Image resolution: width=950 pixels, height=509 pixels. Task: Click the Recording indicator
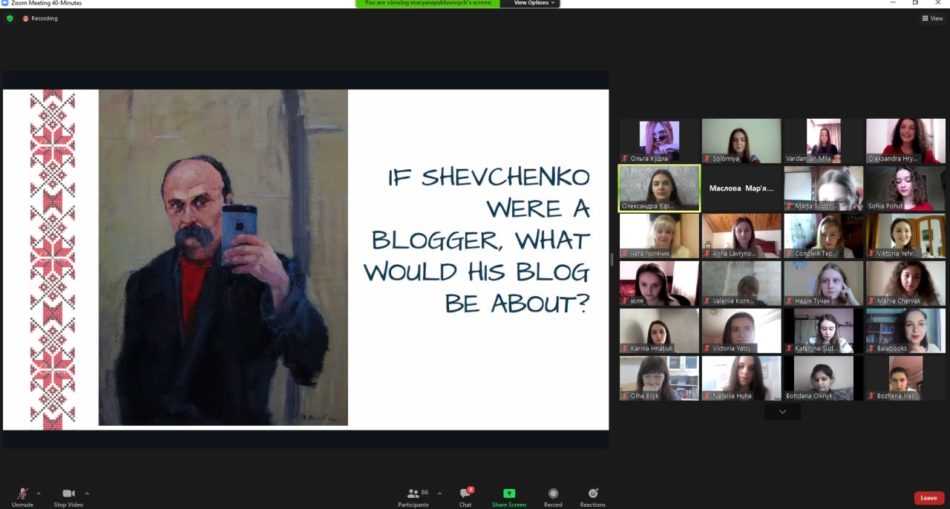pos(41,18)
